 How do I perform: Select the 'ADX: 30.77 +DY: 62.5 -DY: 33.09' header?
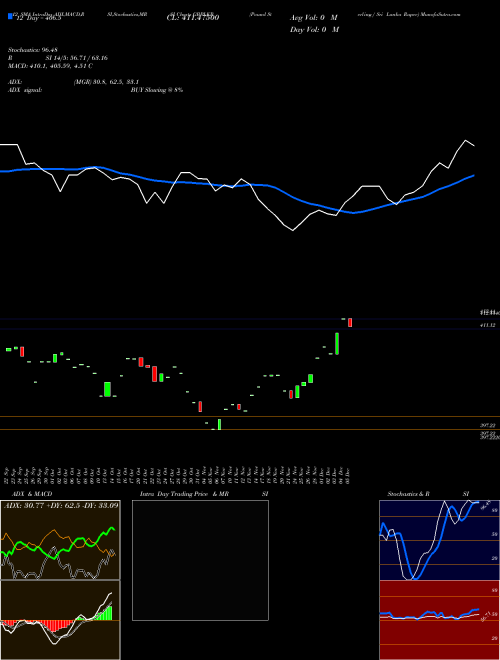click(x=61, y=505)
